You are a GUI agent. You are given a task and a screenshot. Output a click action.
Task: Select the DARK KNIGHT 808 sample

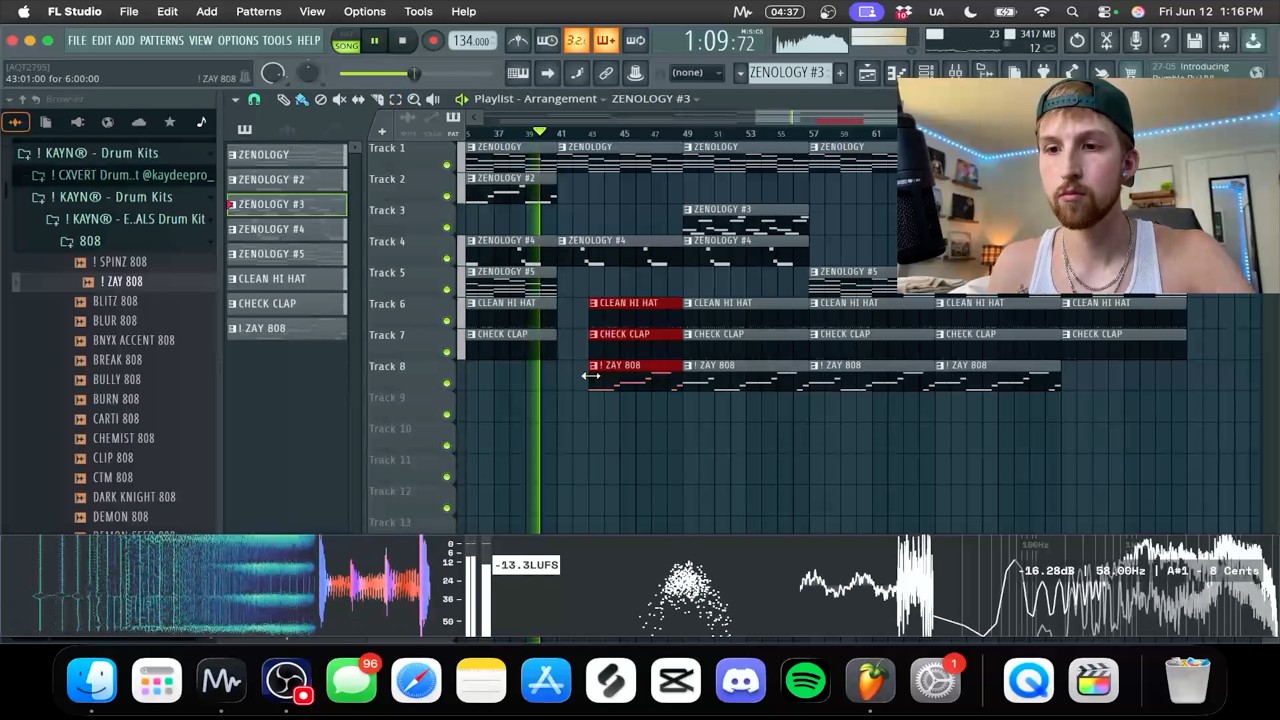coord(125,497)
